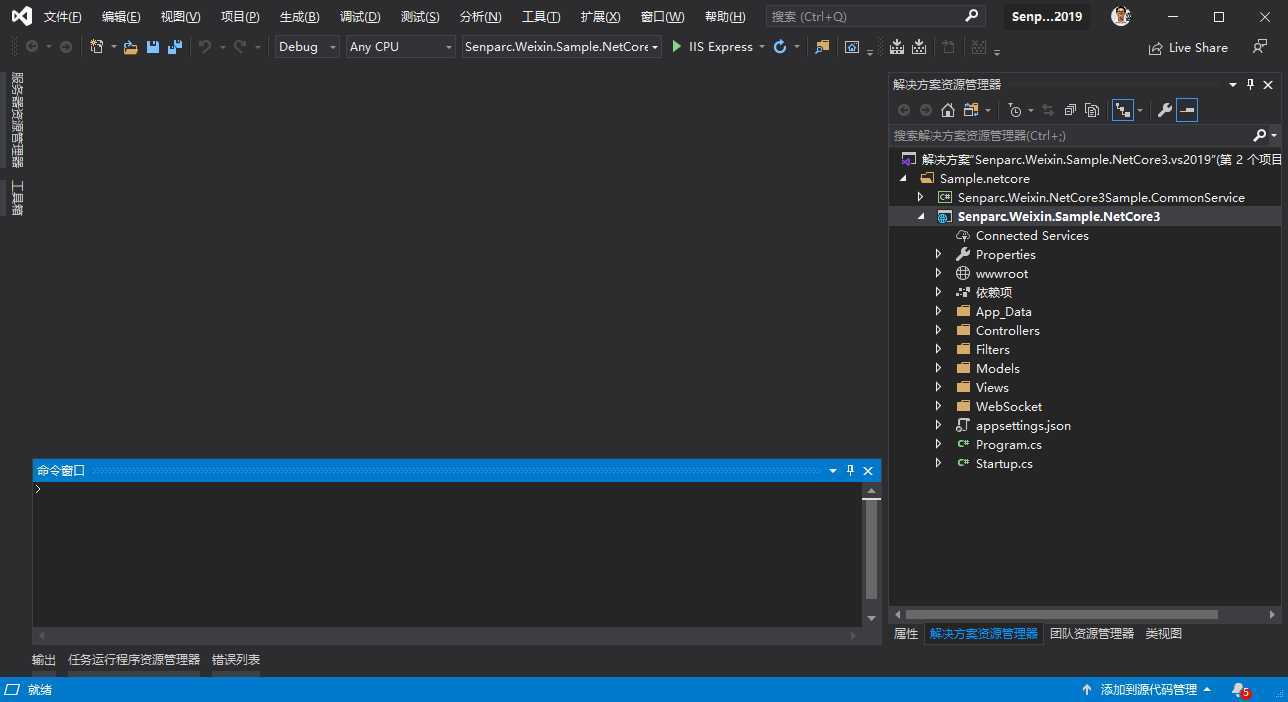This screenshot has width=1288, height=702.
Task: Open the 视图(V) menu
Action: click(x=181, y=17)
